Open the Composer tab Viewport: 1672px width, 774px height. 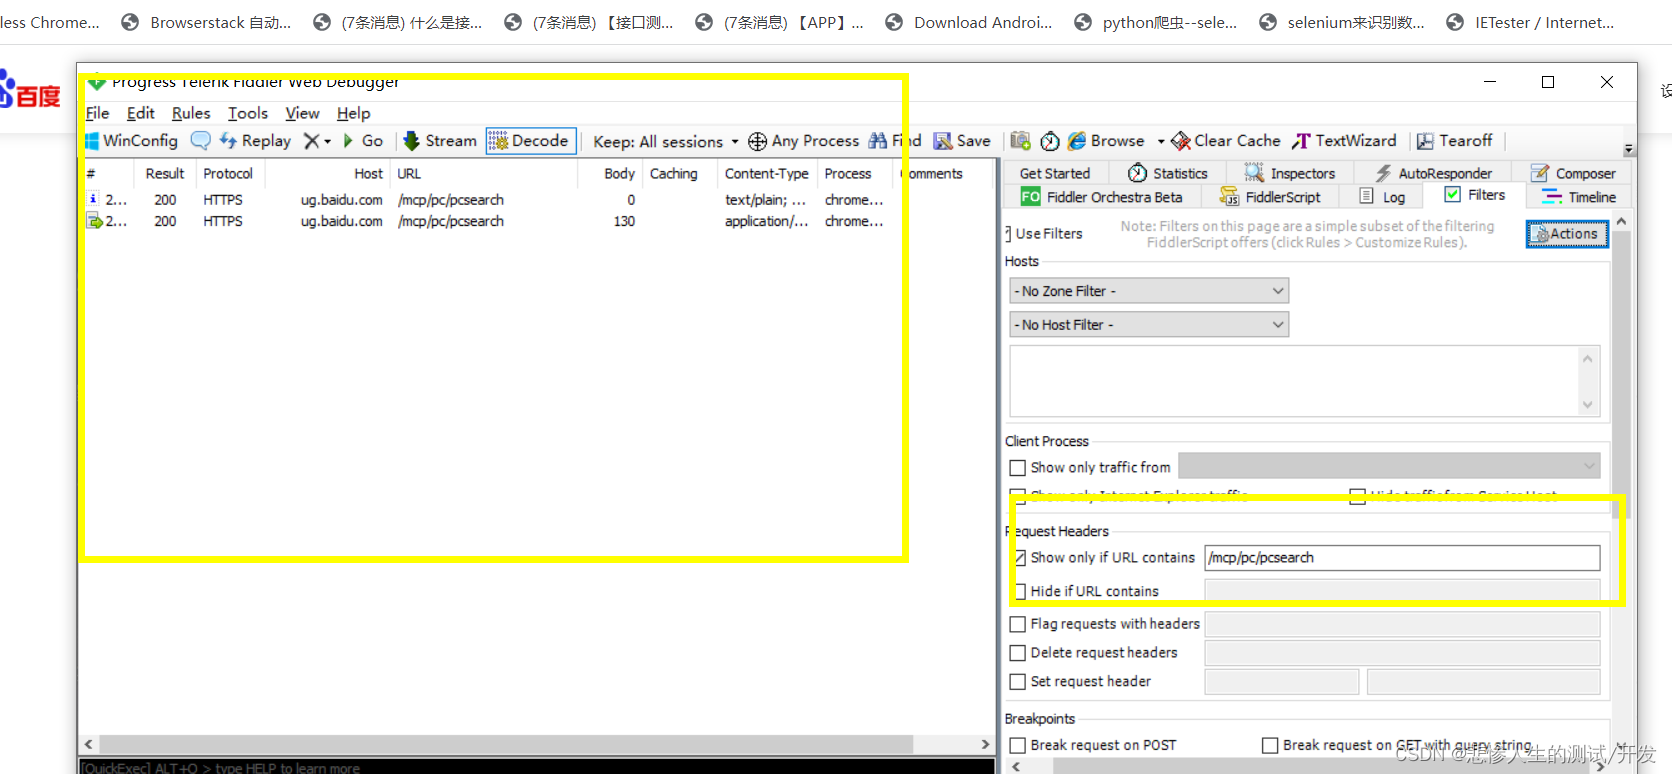(x=1573, y=173)
